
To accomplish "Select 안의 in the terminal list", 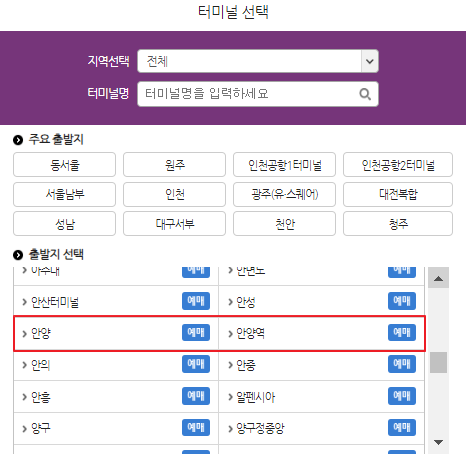I will tap(40, 365).
